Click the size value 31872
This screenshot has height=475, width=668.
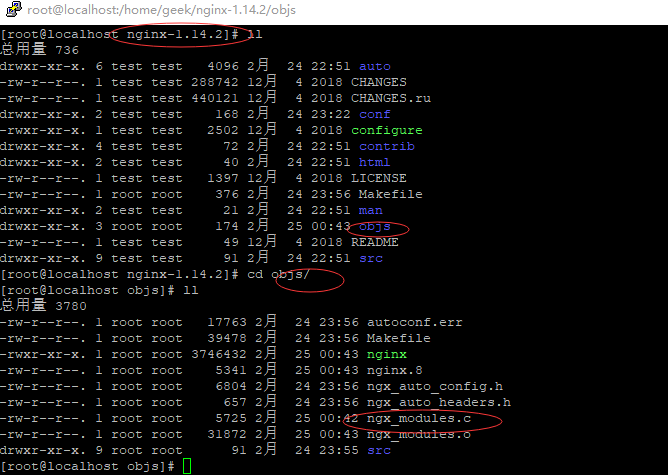point(227,435)
